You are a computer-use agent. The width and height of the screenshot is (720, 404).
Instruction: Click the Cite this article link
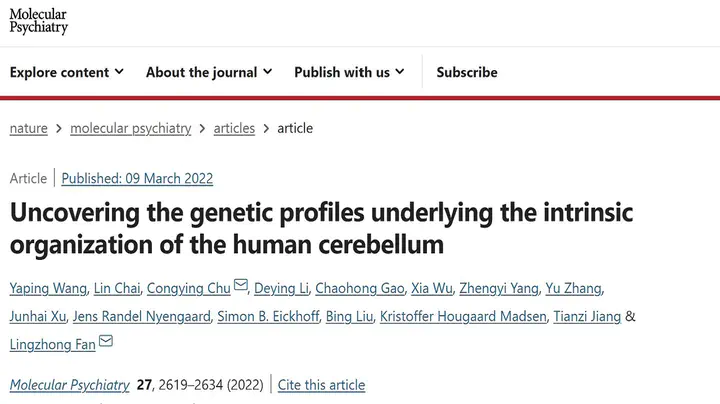321,385
